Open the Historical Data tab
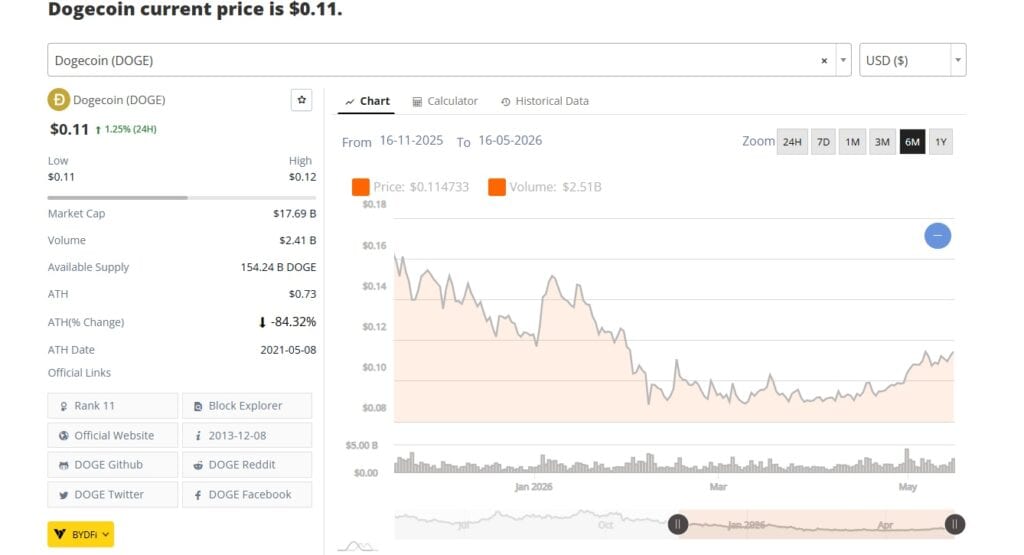This screenshot has width=1024, height=555. [x=545, y=101]
